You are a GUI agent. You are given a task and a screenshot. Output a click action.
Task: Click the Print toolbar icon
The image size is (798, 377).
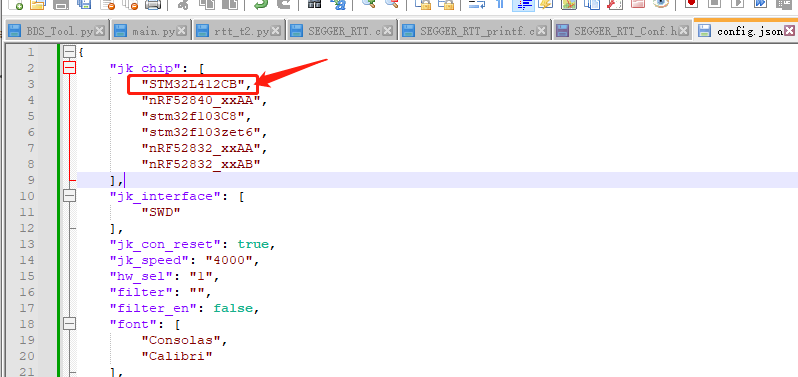153,4
